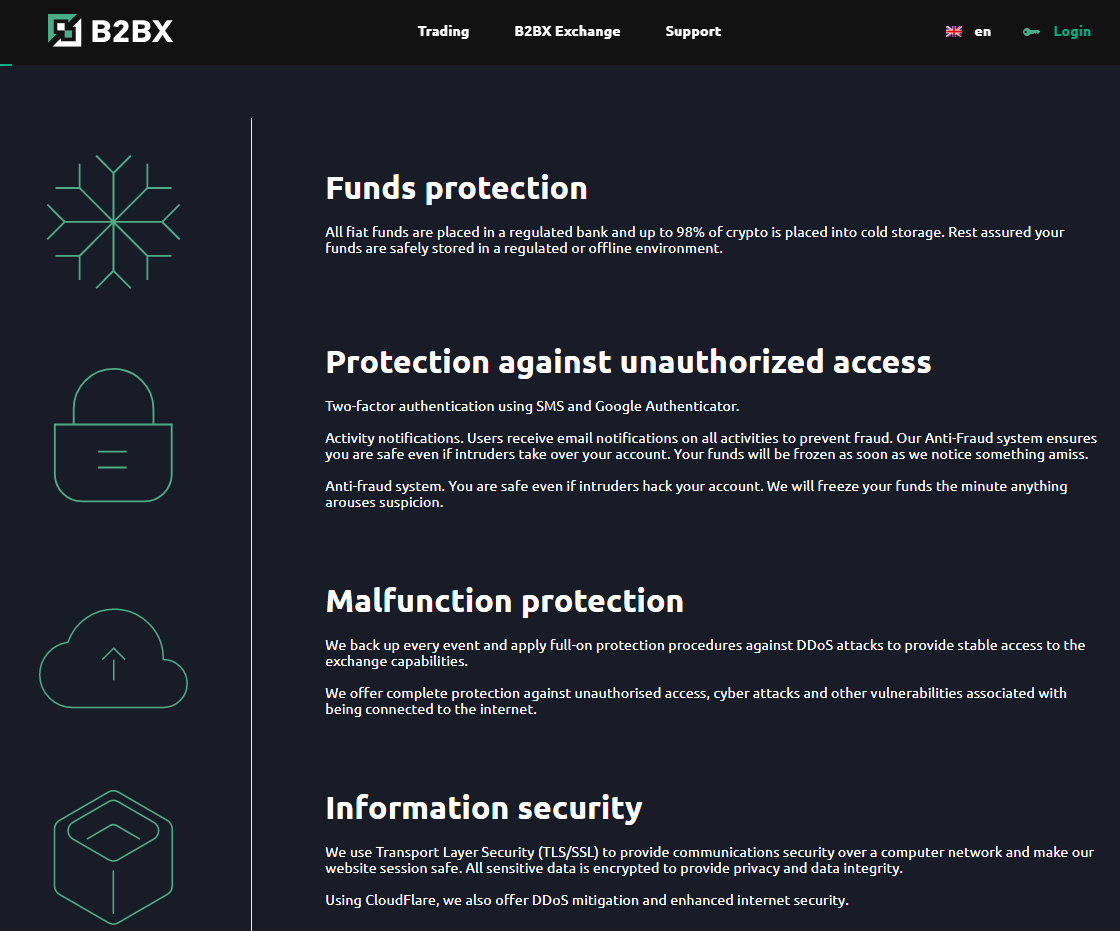Screen dimensions: 1120x931
Task: Click the Login link
Action: 1072,31
